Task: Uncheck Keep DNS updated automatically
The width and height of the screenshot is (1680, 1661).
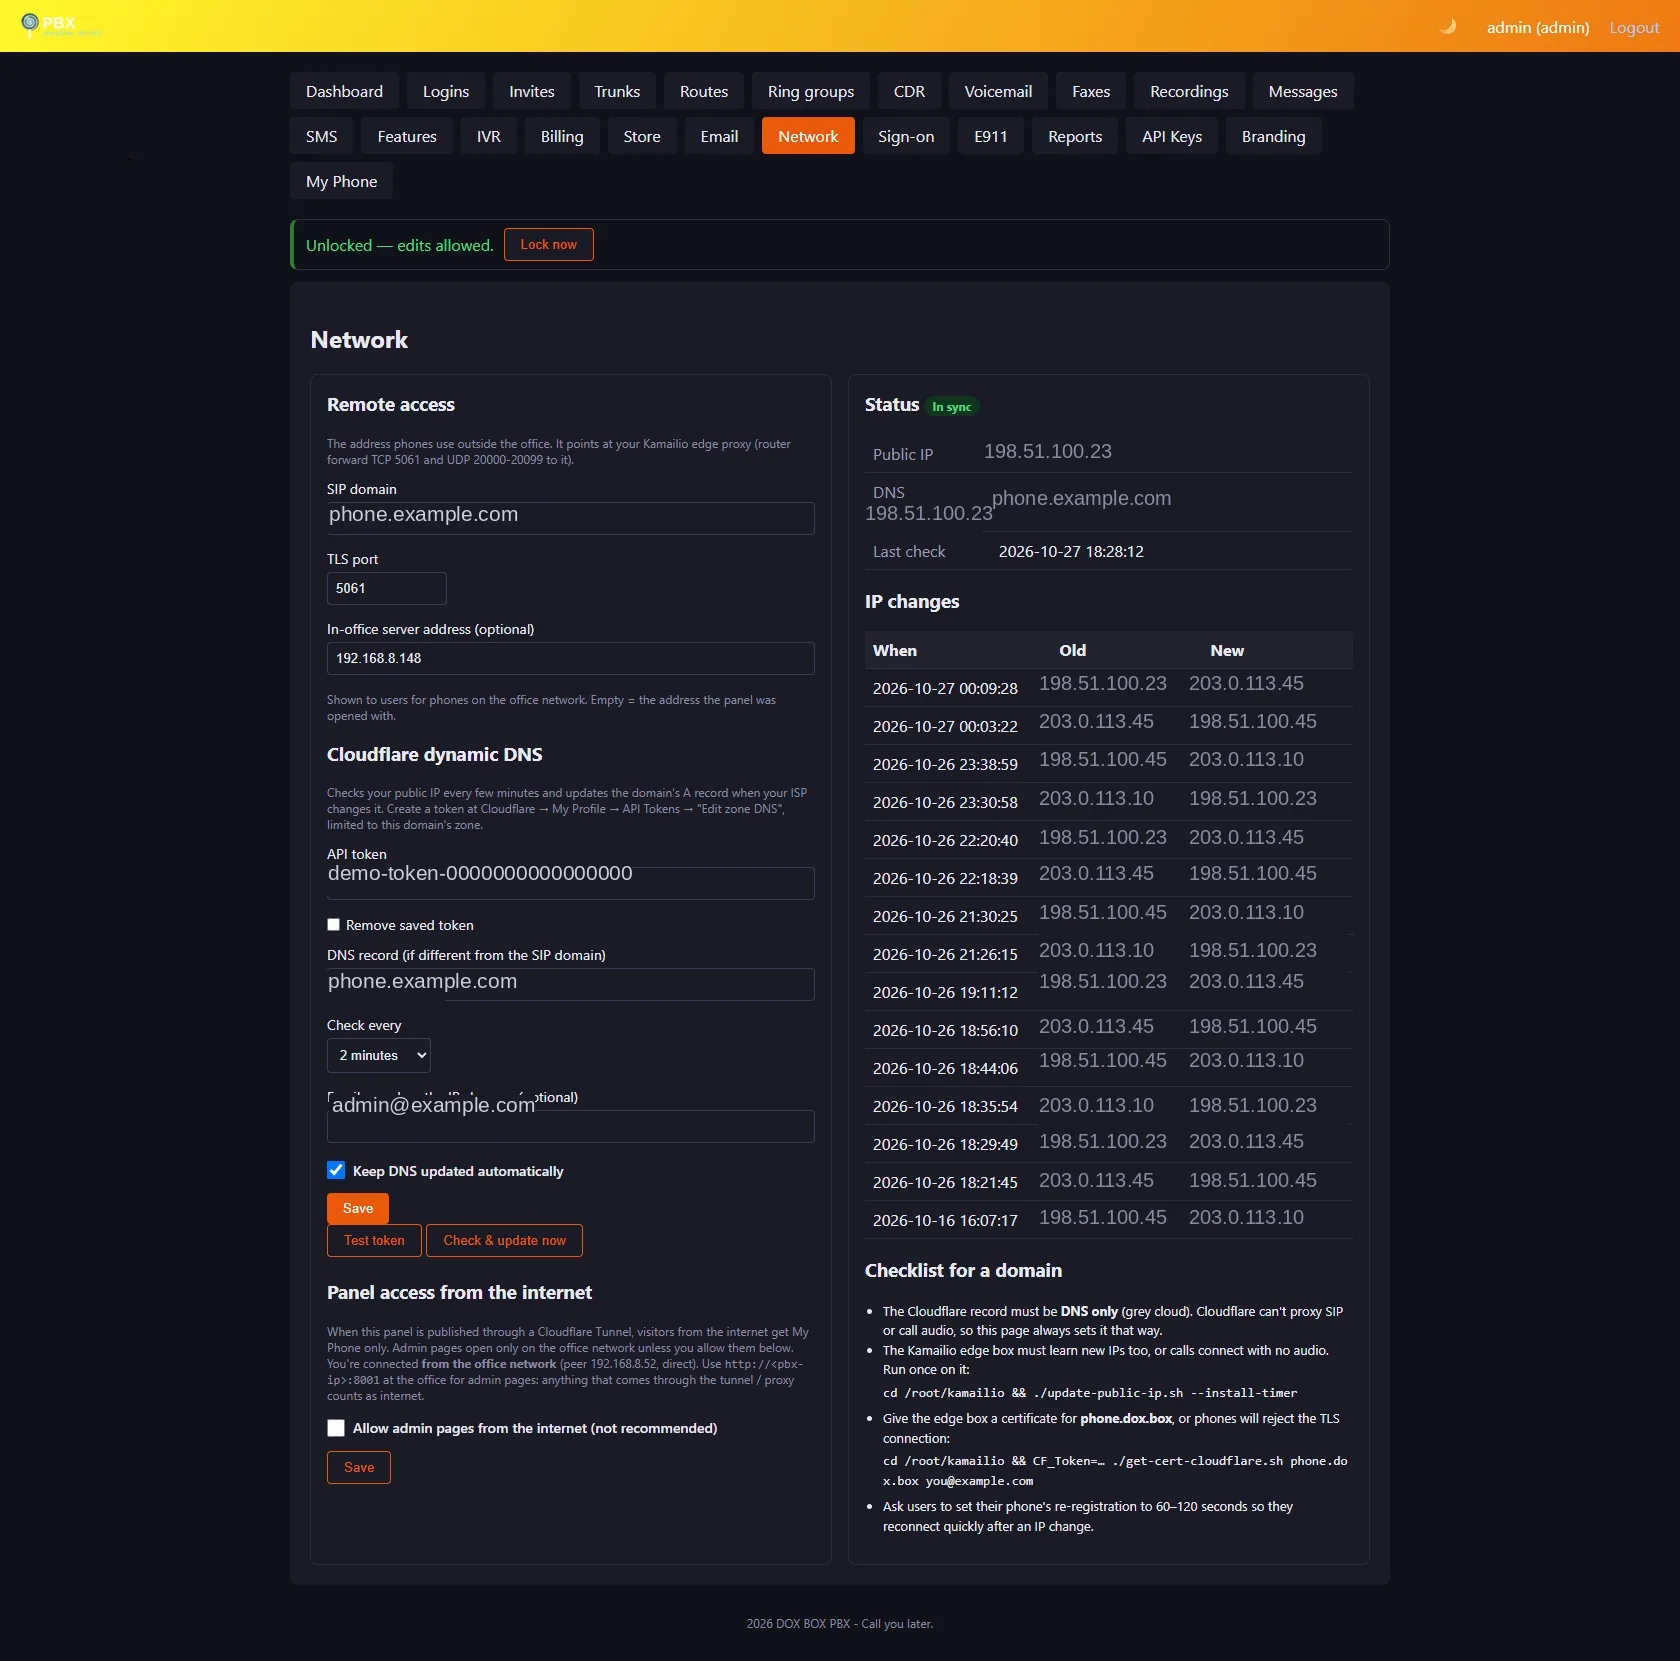Action: pos(336,1170)
